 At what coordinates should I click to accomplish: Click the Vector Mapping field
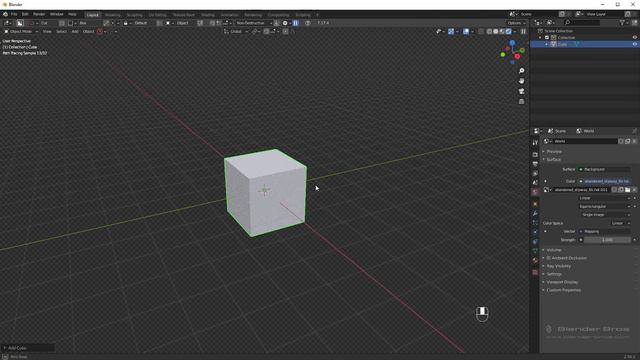pos(604,231)
